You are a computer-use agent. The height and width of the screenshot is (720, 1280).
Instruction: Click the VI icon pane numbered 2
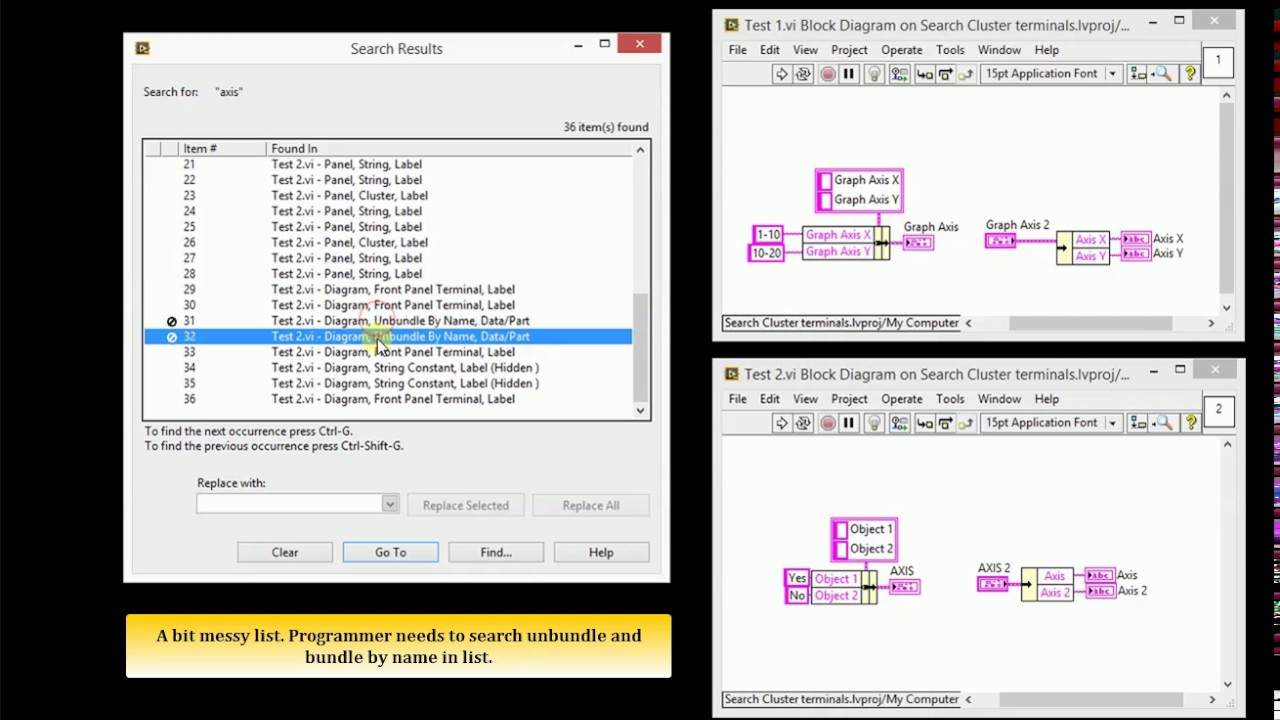(x=1218, y=409)
